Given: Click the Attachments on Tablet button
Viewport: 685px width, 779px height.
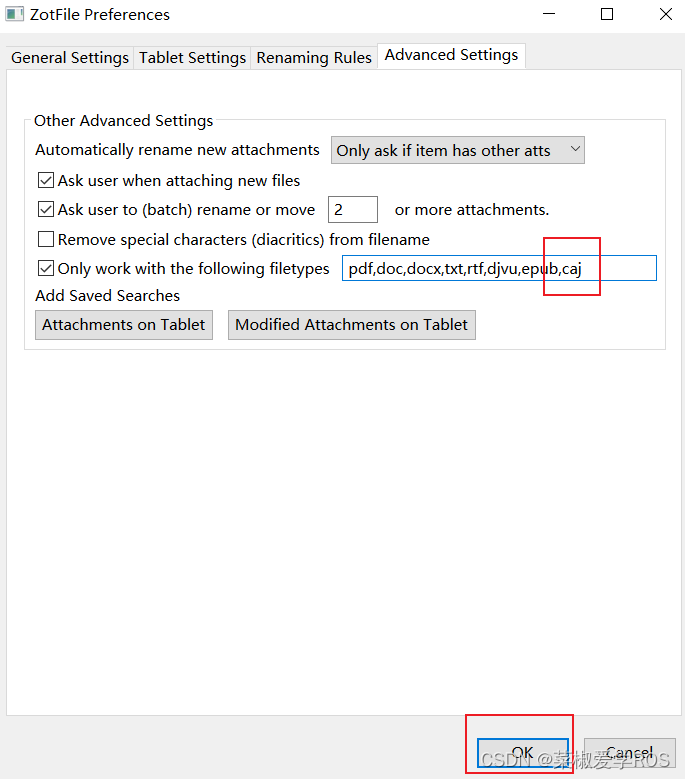Looking at the screenshot, I should [x=124, y=325].
